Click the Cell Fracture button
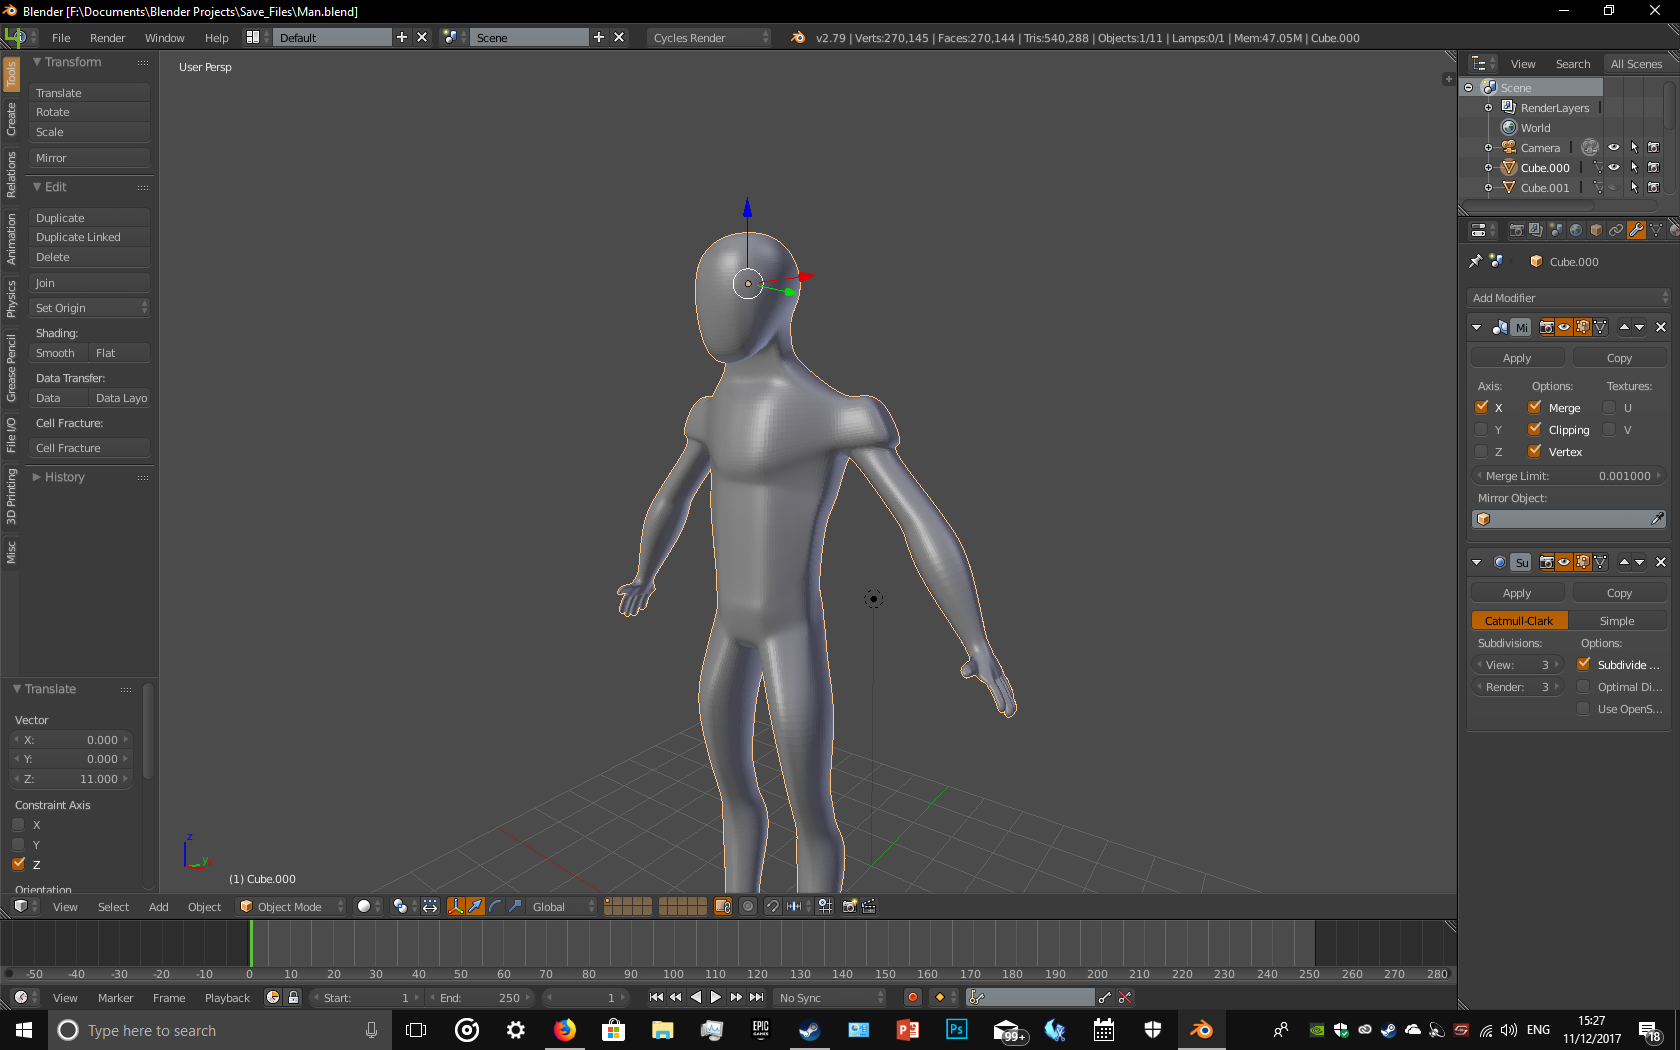This screenshot has height=1050, width=1680. tap(90, 448)
